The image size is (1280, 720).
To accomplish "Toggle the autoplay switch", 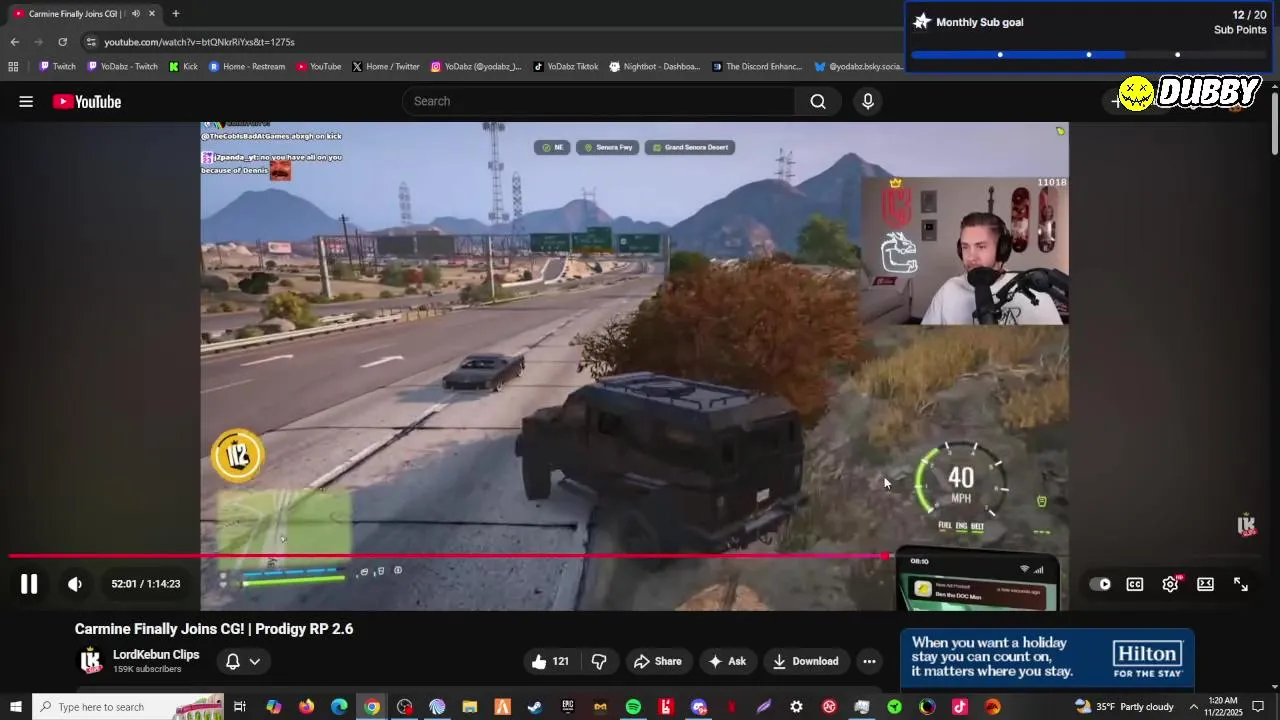I will pyautogui.click(x=1100, y=584).
